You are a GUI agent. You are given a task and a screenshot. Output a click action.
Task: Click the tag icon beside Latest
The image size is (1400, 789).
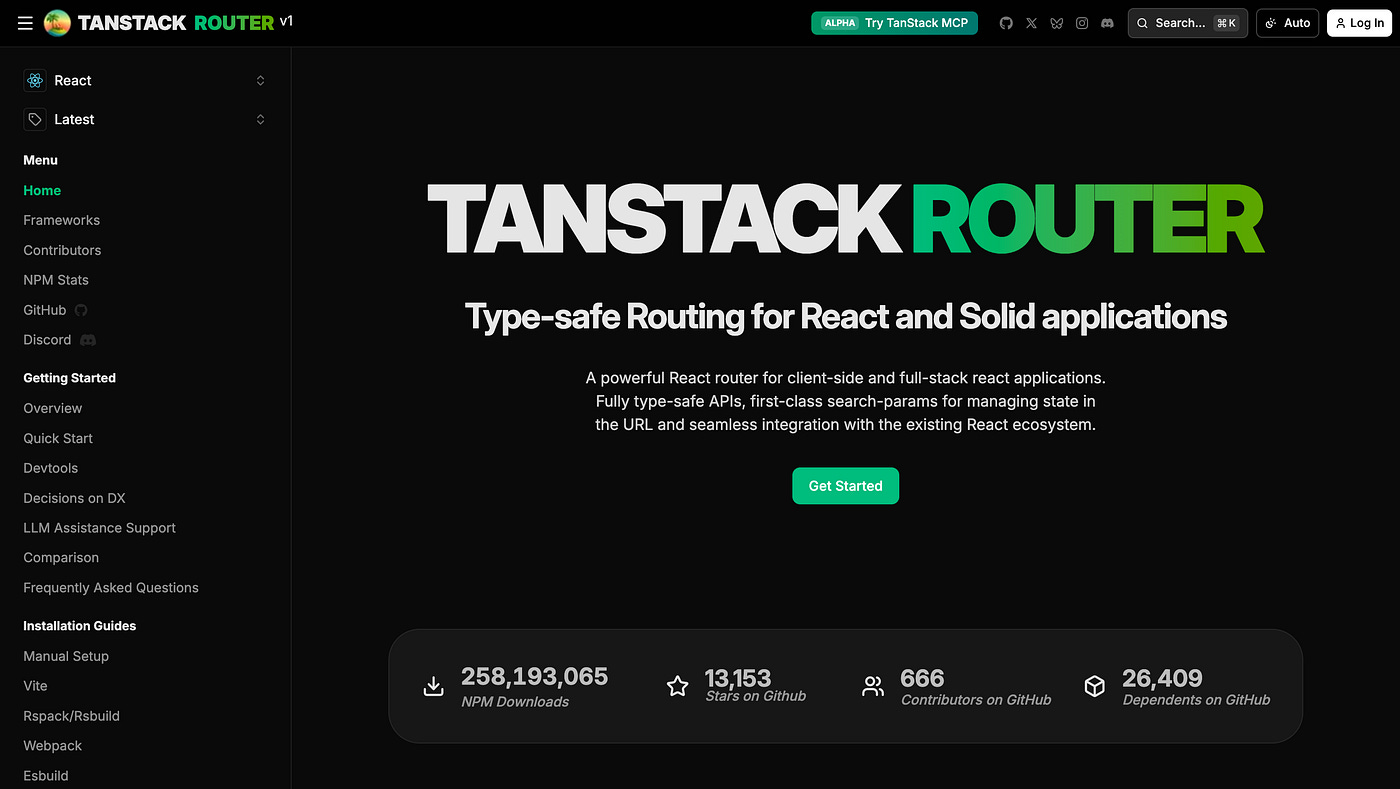(35, 119)
